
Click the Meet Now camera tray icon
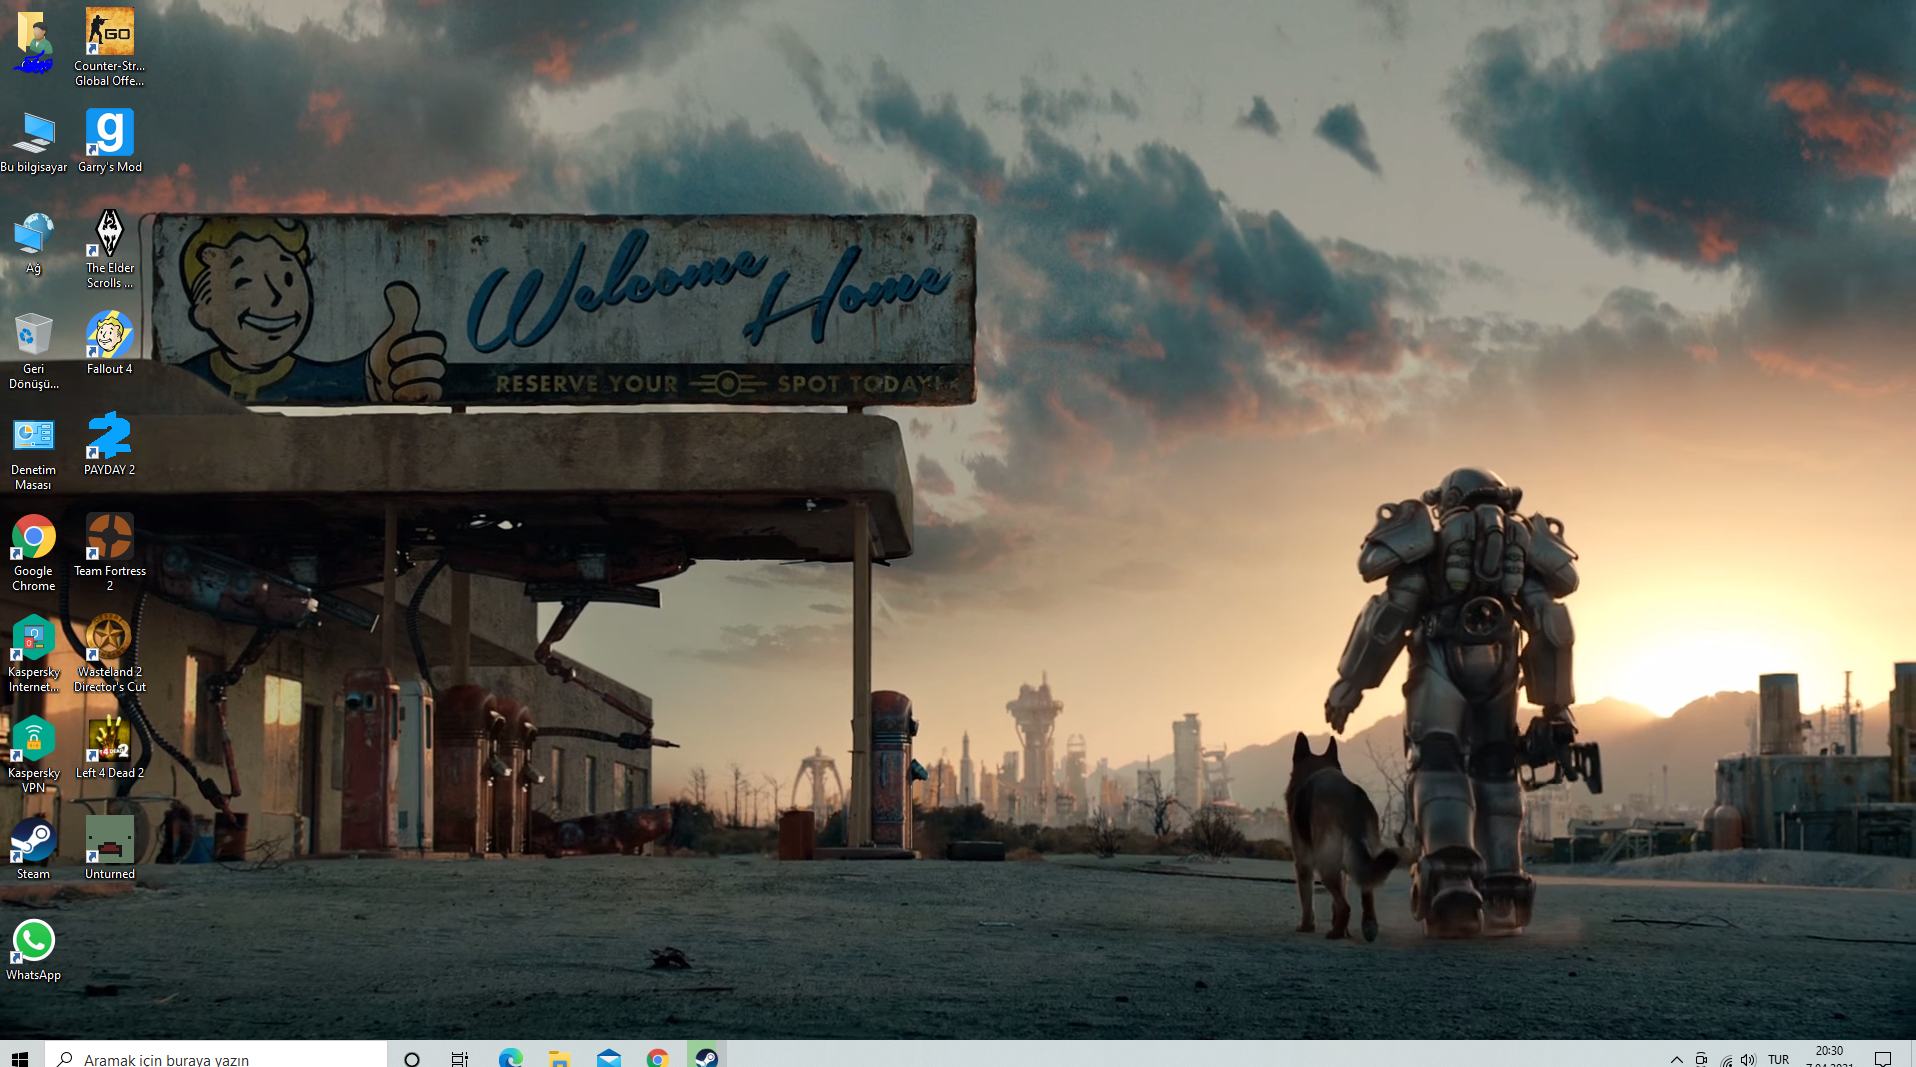(x=1701, y=1059)
